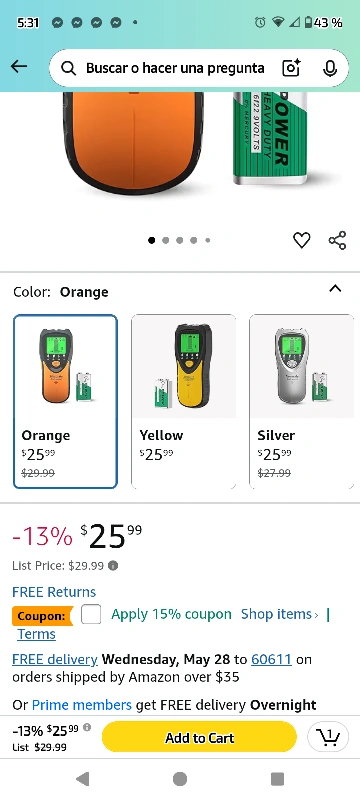Check the Apply 15% coupon checkbox
Viewport: 360px width, 800px height.
click(91, 614)
